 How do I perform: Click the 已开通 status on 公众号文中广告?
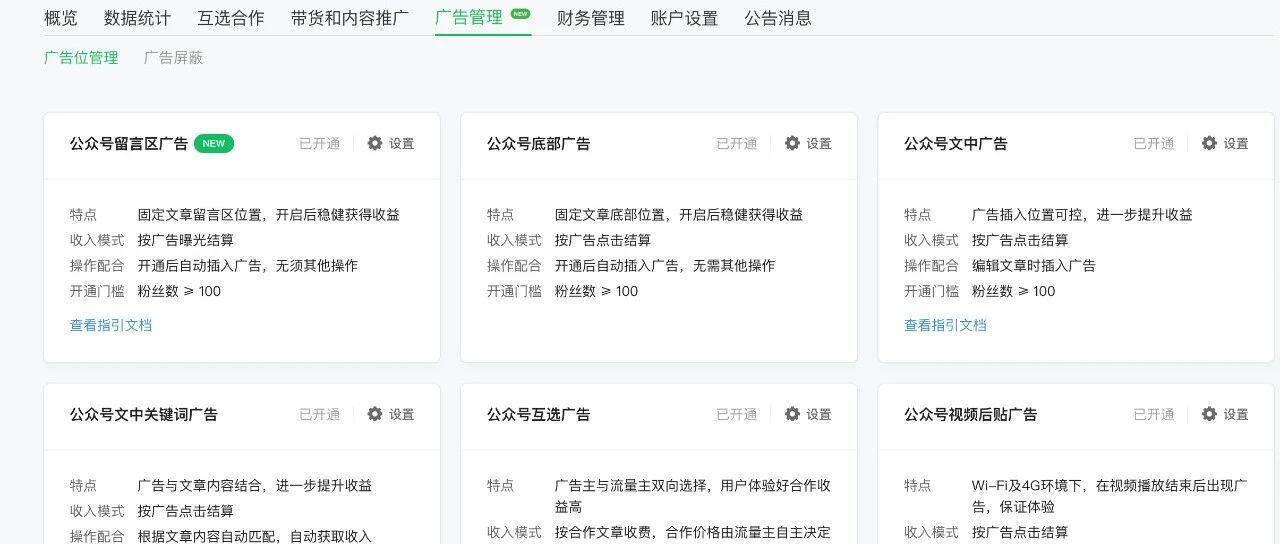coord(1153,144)
